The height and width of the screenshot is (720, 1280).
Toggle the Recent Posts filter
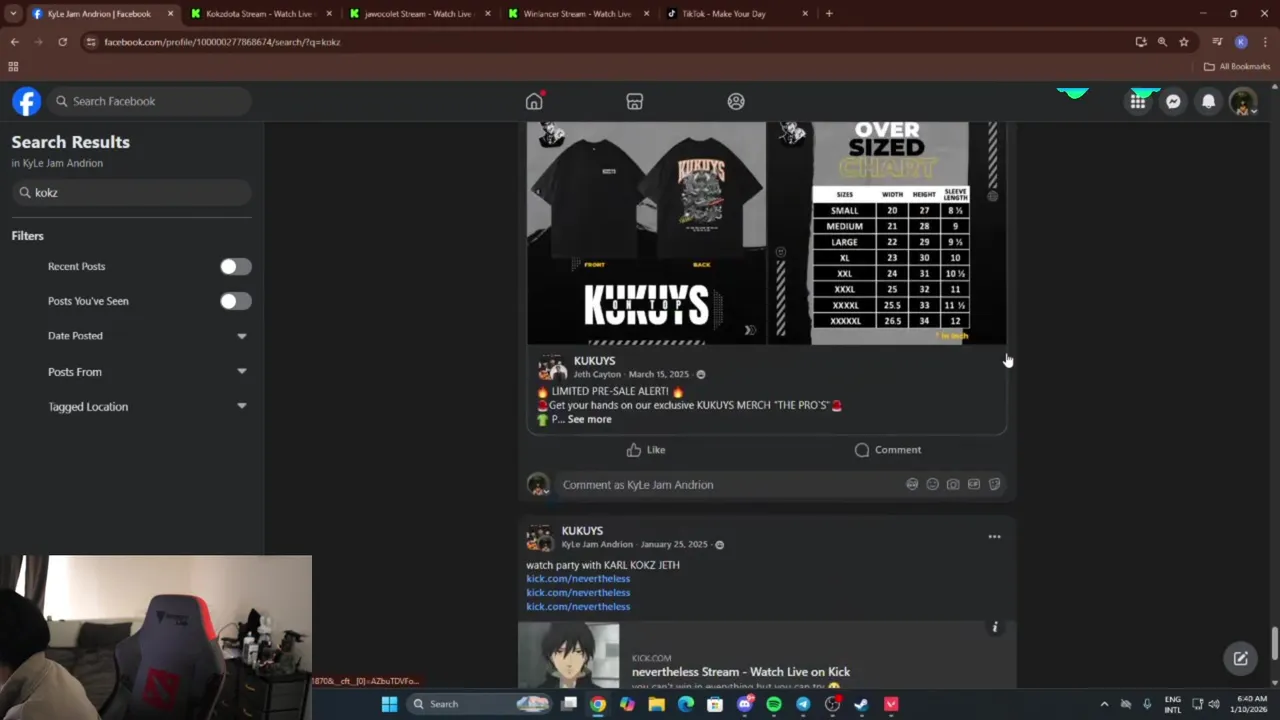coord(236,267)
